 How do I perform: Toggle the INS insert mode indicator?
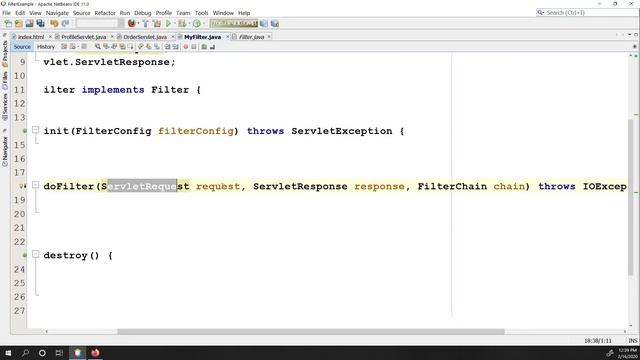pos(633,340)
